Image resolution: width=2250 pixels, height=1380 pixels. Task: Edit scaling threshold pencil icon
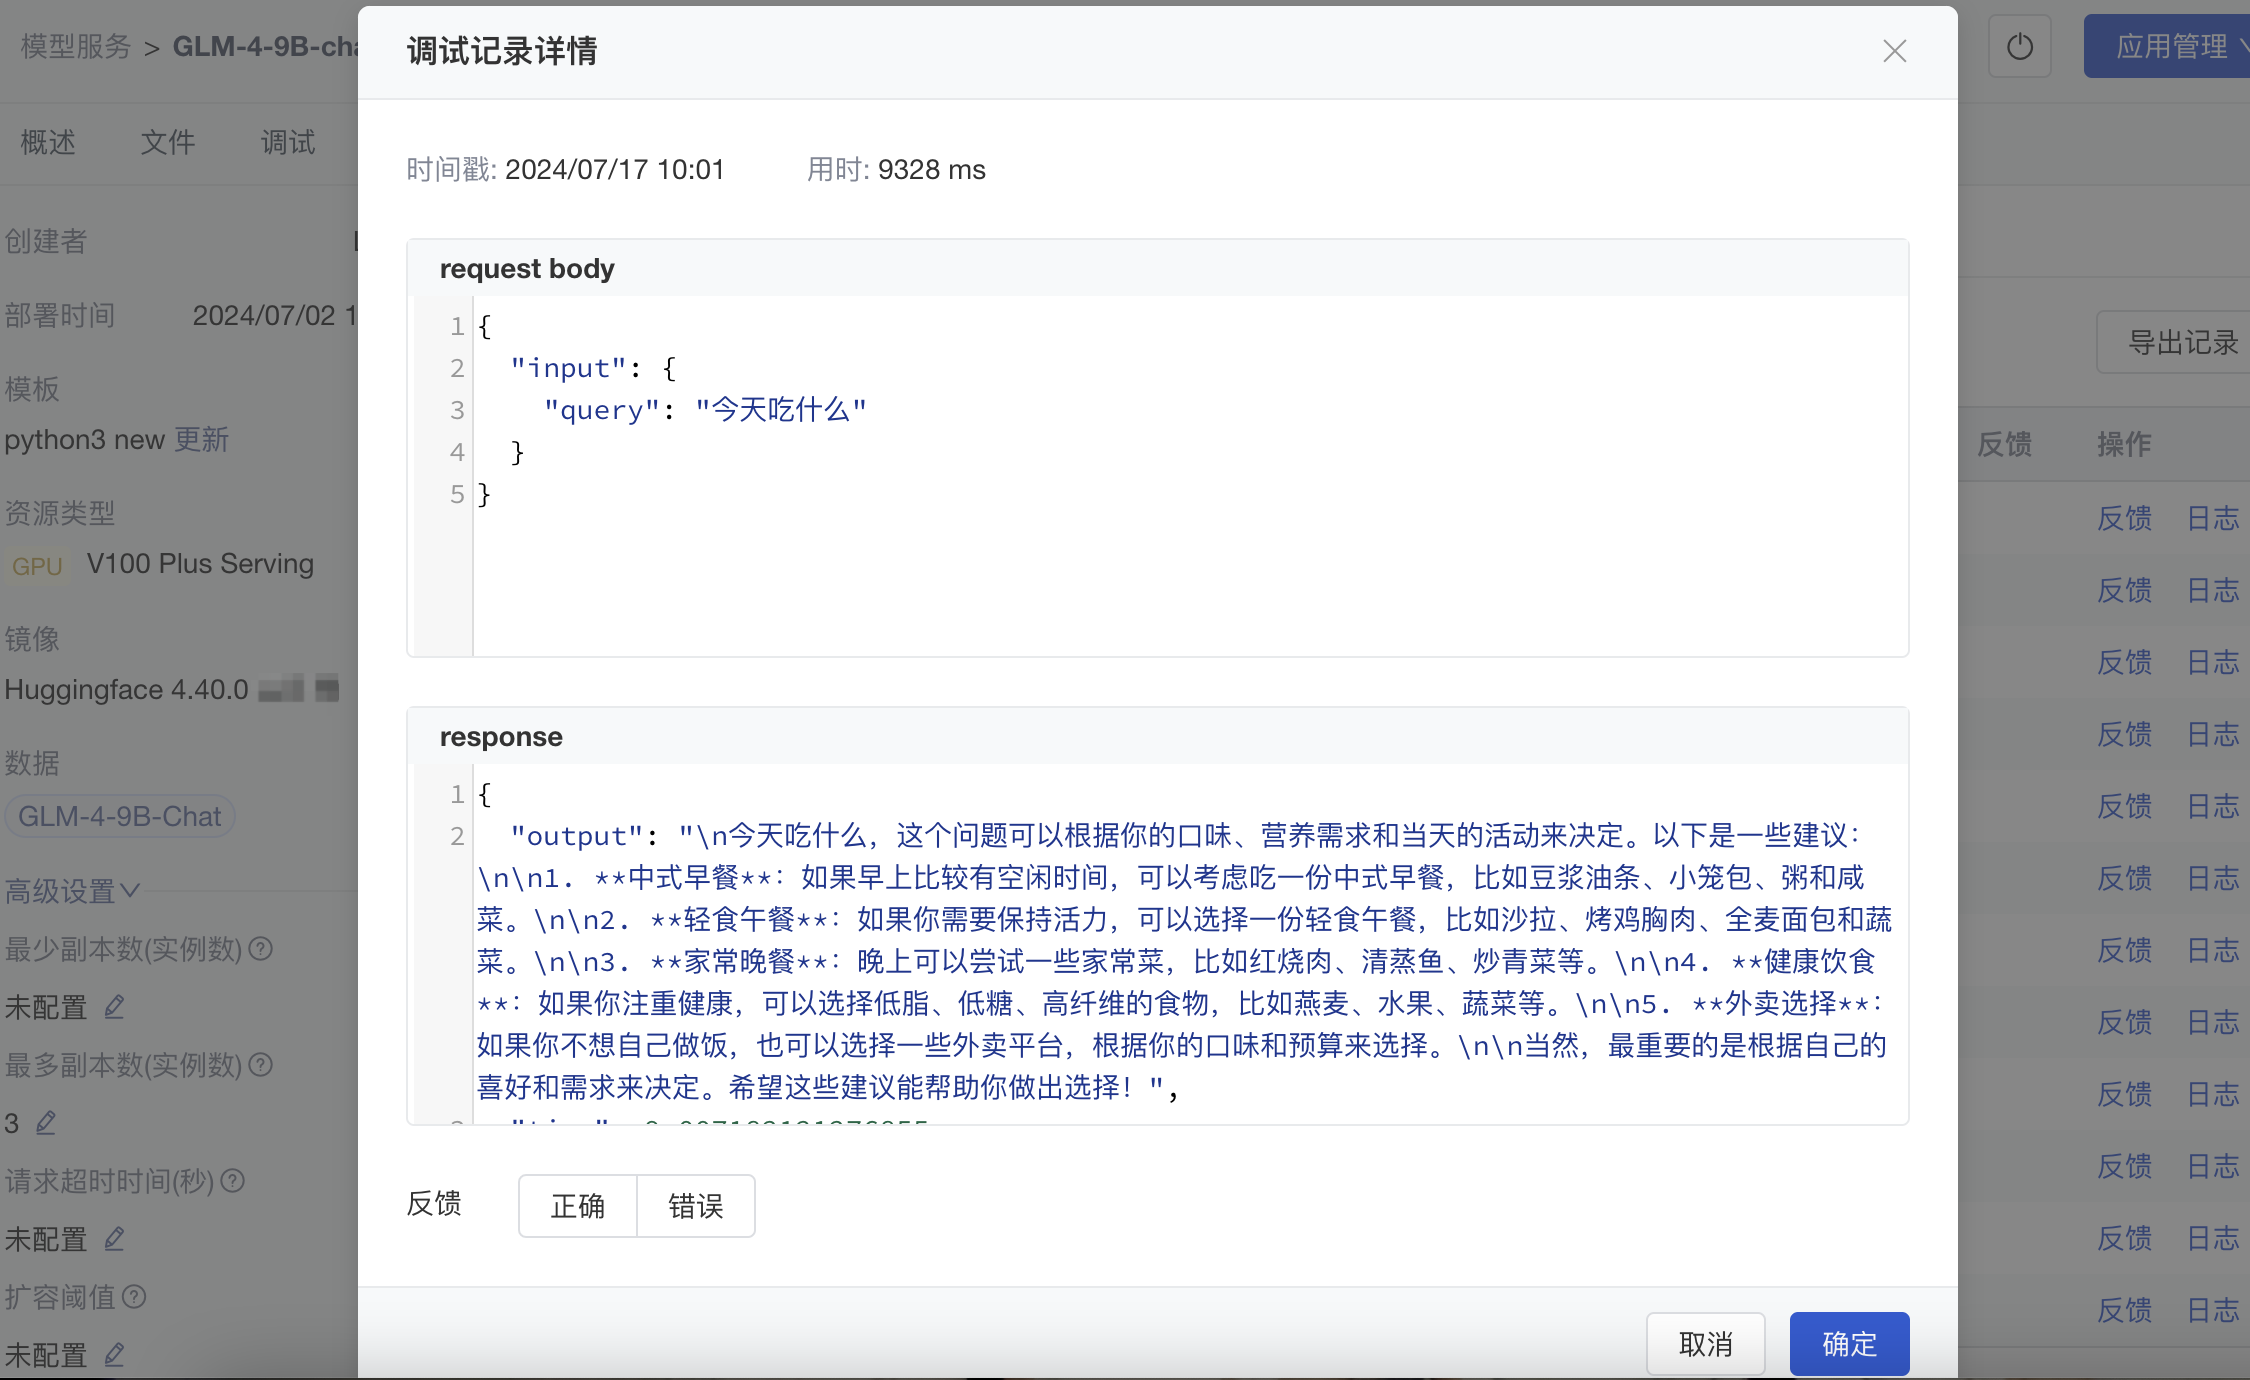(114, 1354)
